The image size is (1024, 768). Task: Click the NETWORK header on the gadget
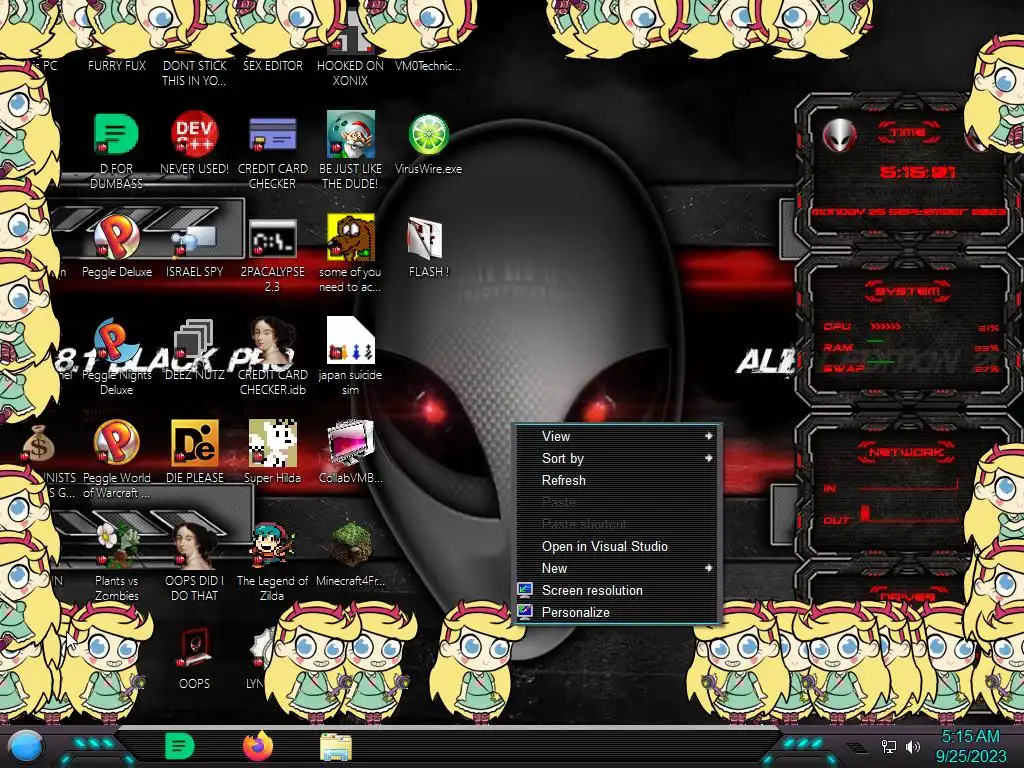point(906,452)
